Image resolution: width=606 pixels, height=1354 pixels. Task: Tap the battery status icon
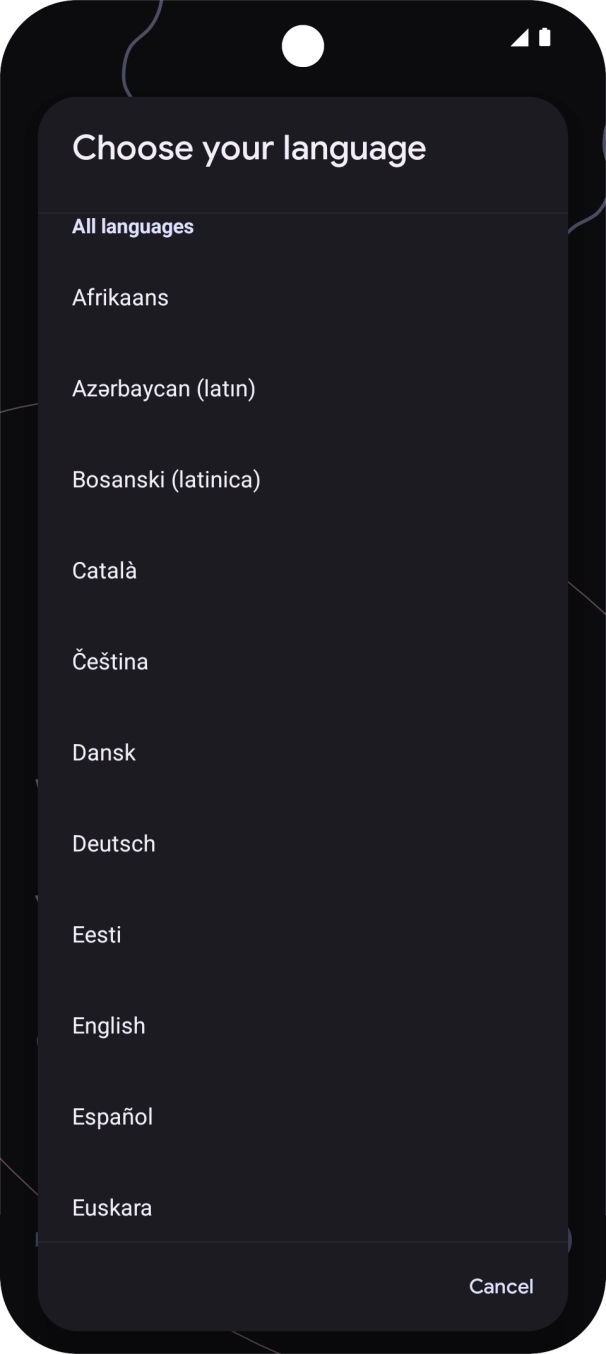click(x=545, y=38)
